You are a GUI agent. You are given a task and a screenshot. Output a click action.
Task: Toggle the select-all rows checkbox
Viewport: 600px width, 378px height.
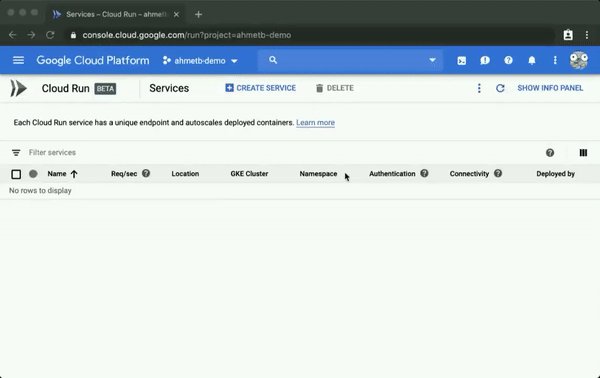coord(16,174)
